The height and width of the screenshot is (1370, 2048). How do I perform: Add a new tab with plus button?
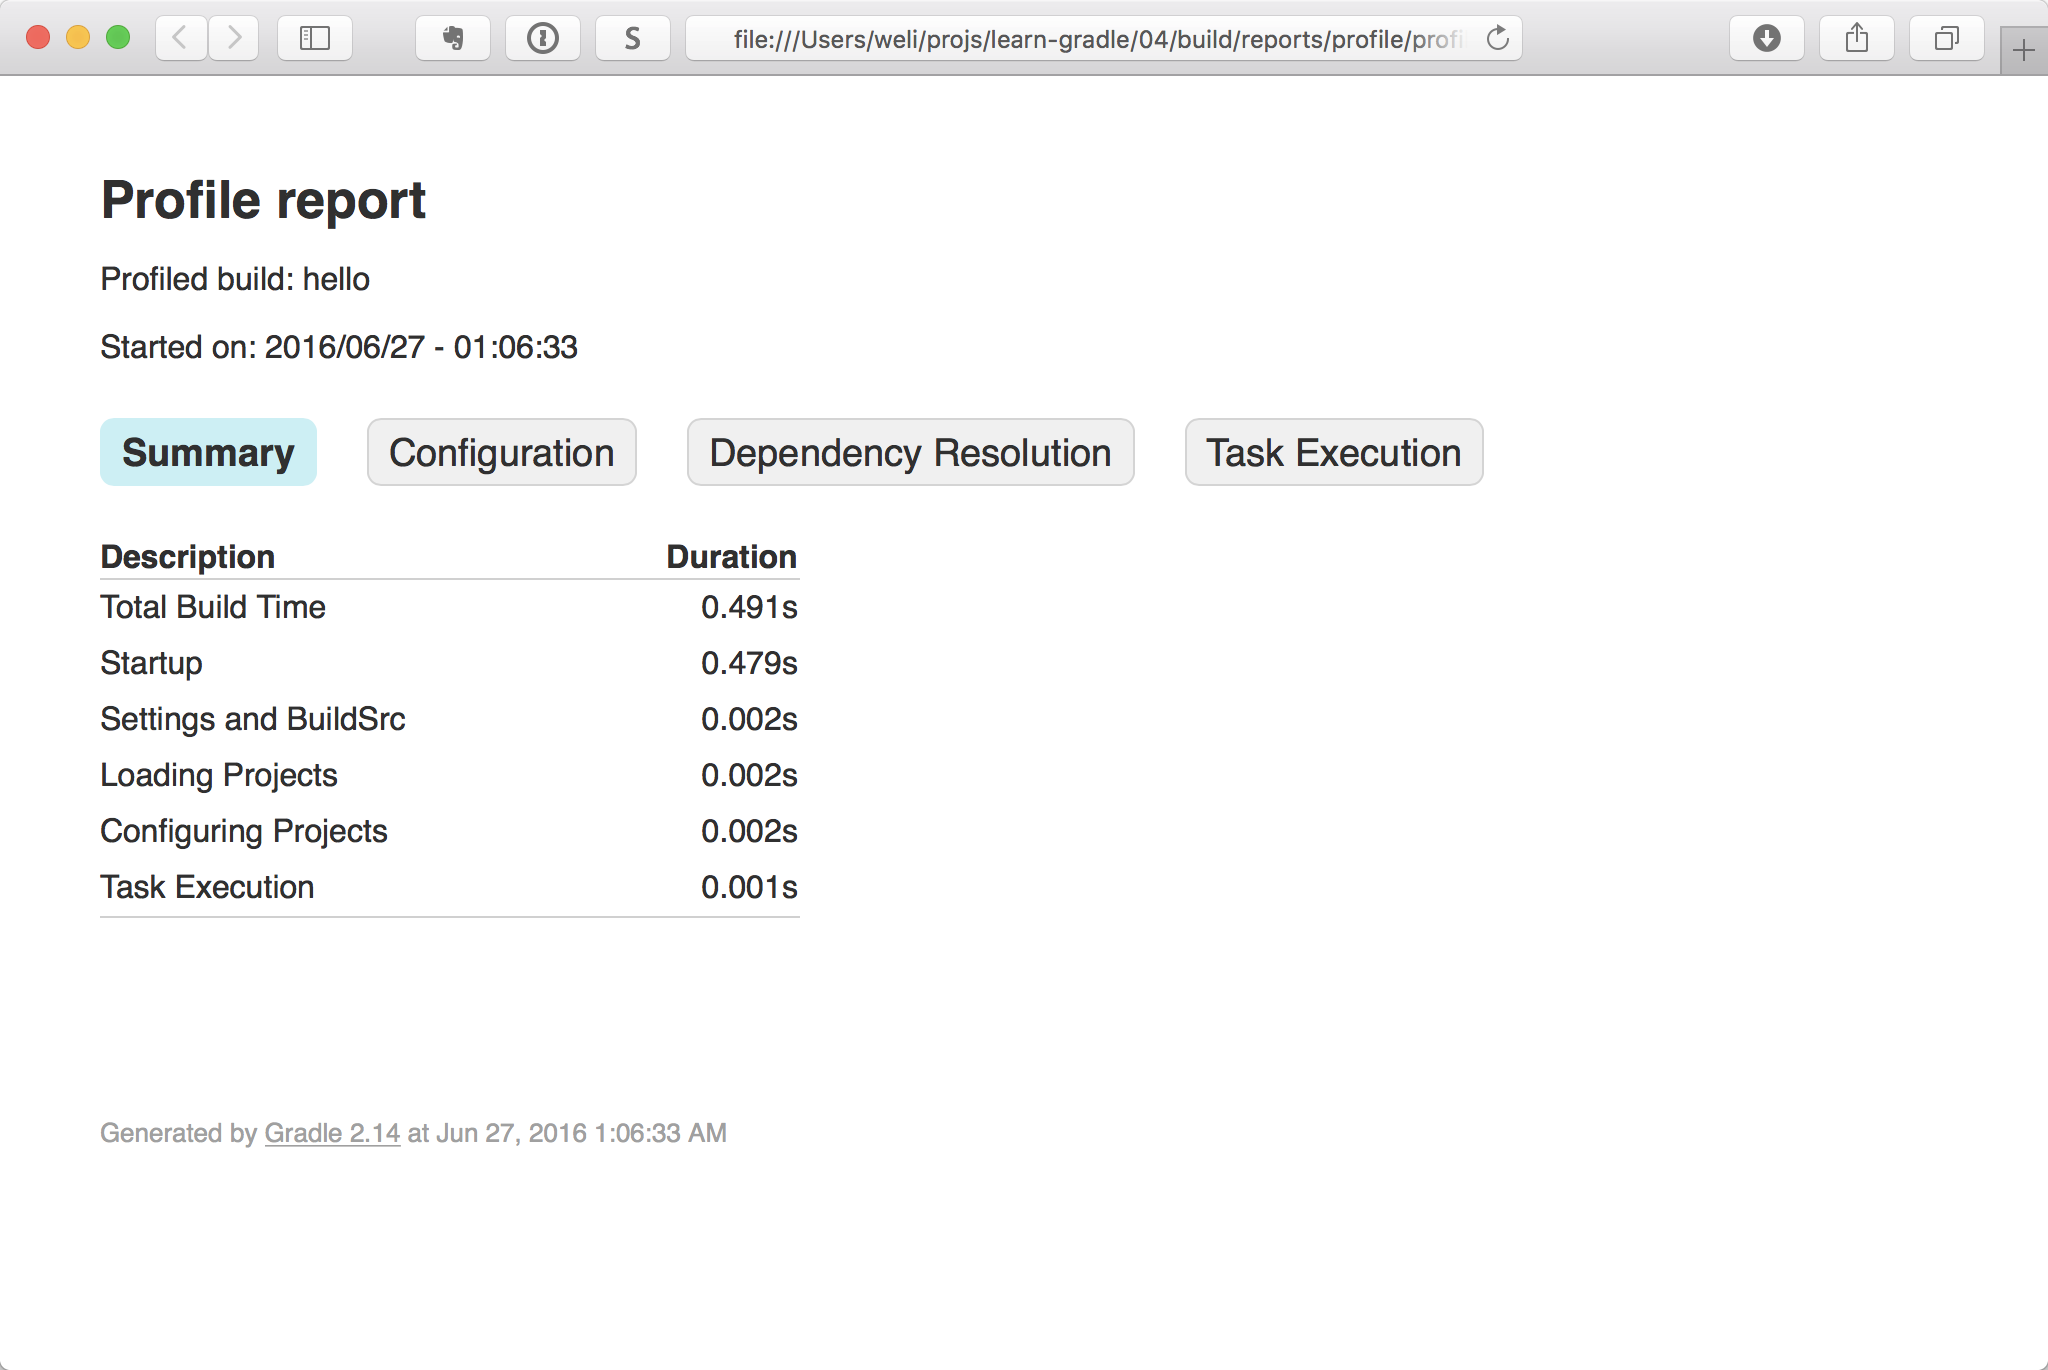(x=2023, y=50)
